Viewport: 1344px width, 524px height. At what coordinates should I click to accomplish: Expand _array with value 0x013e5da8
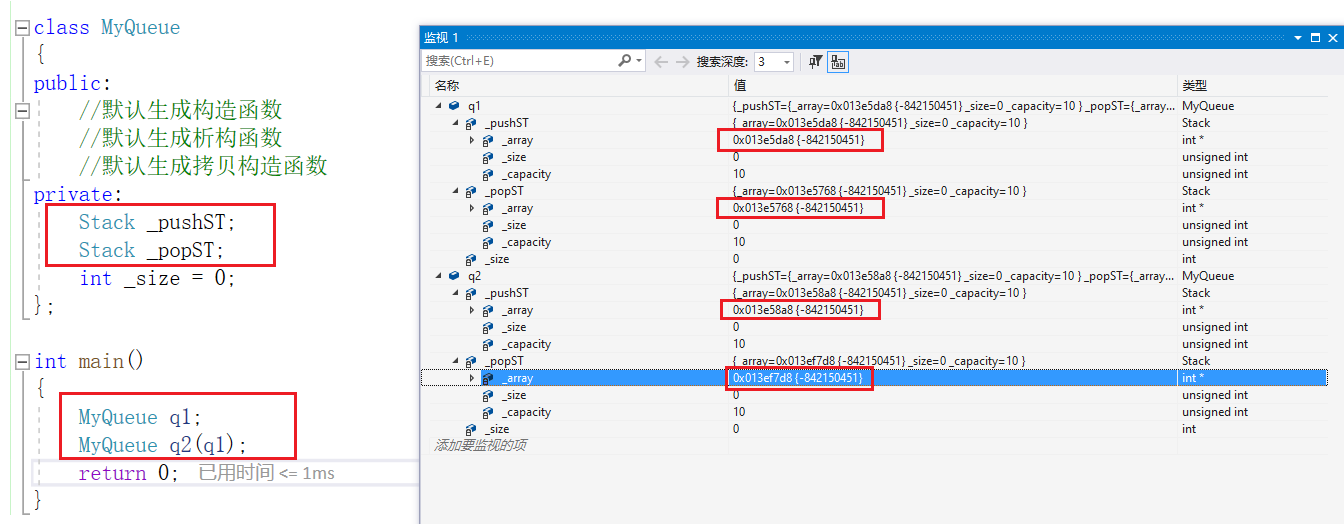[x=472, y=140]
